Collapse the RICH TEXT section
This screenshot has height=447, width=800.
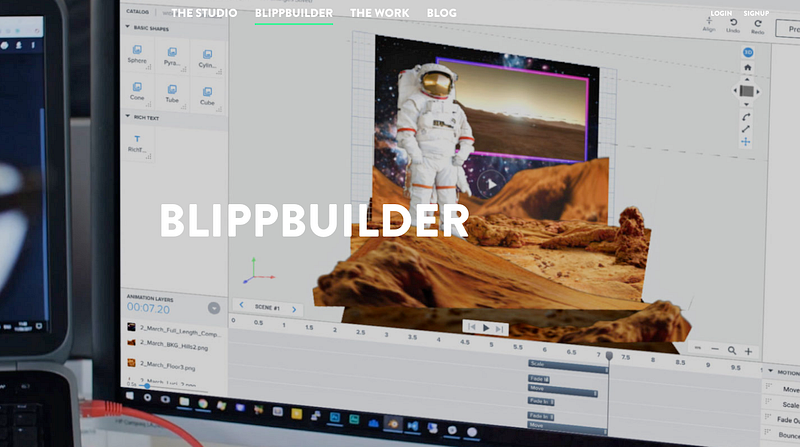(x=128, y=116)
